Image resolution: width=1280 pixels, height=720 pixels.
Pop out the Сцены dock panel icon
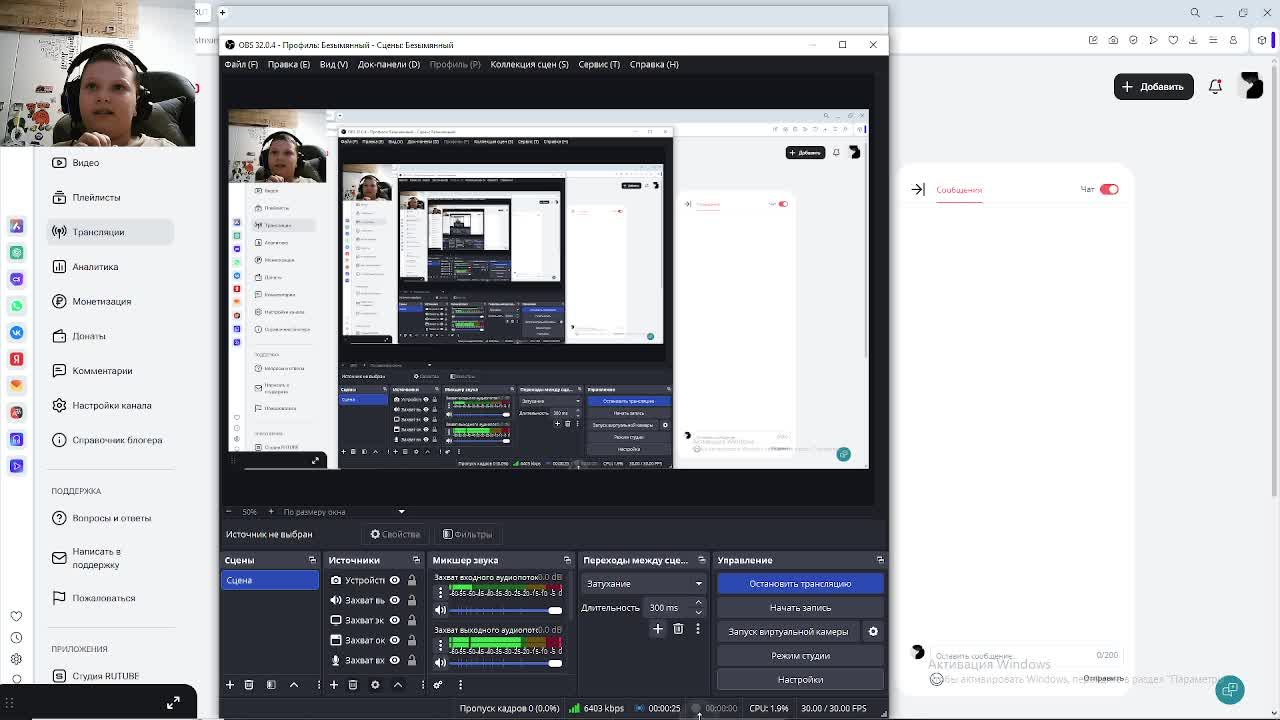pyautogui.click(x=312, y=560)
